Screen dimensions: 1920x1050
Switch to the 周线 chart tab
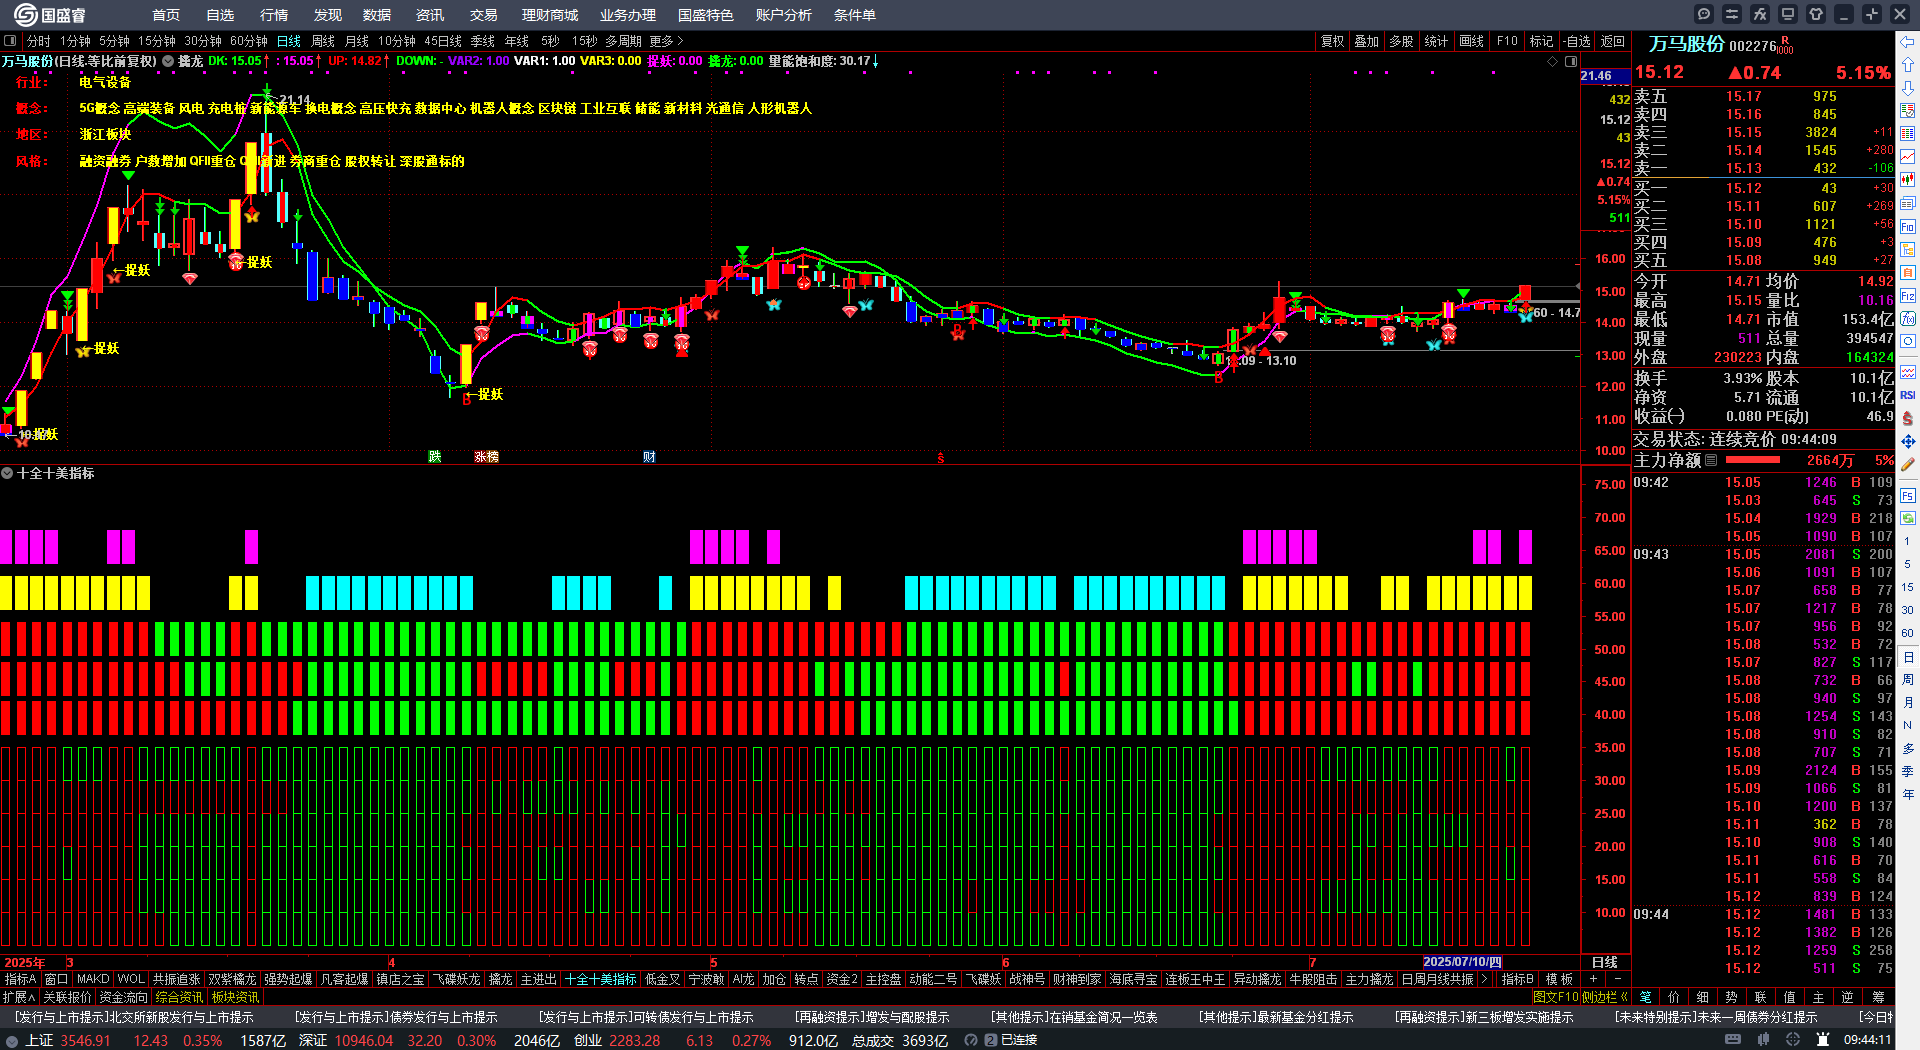coord(323,41)
